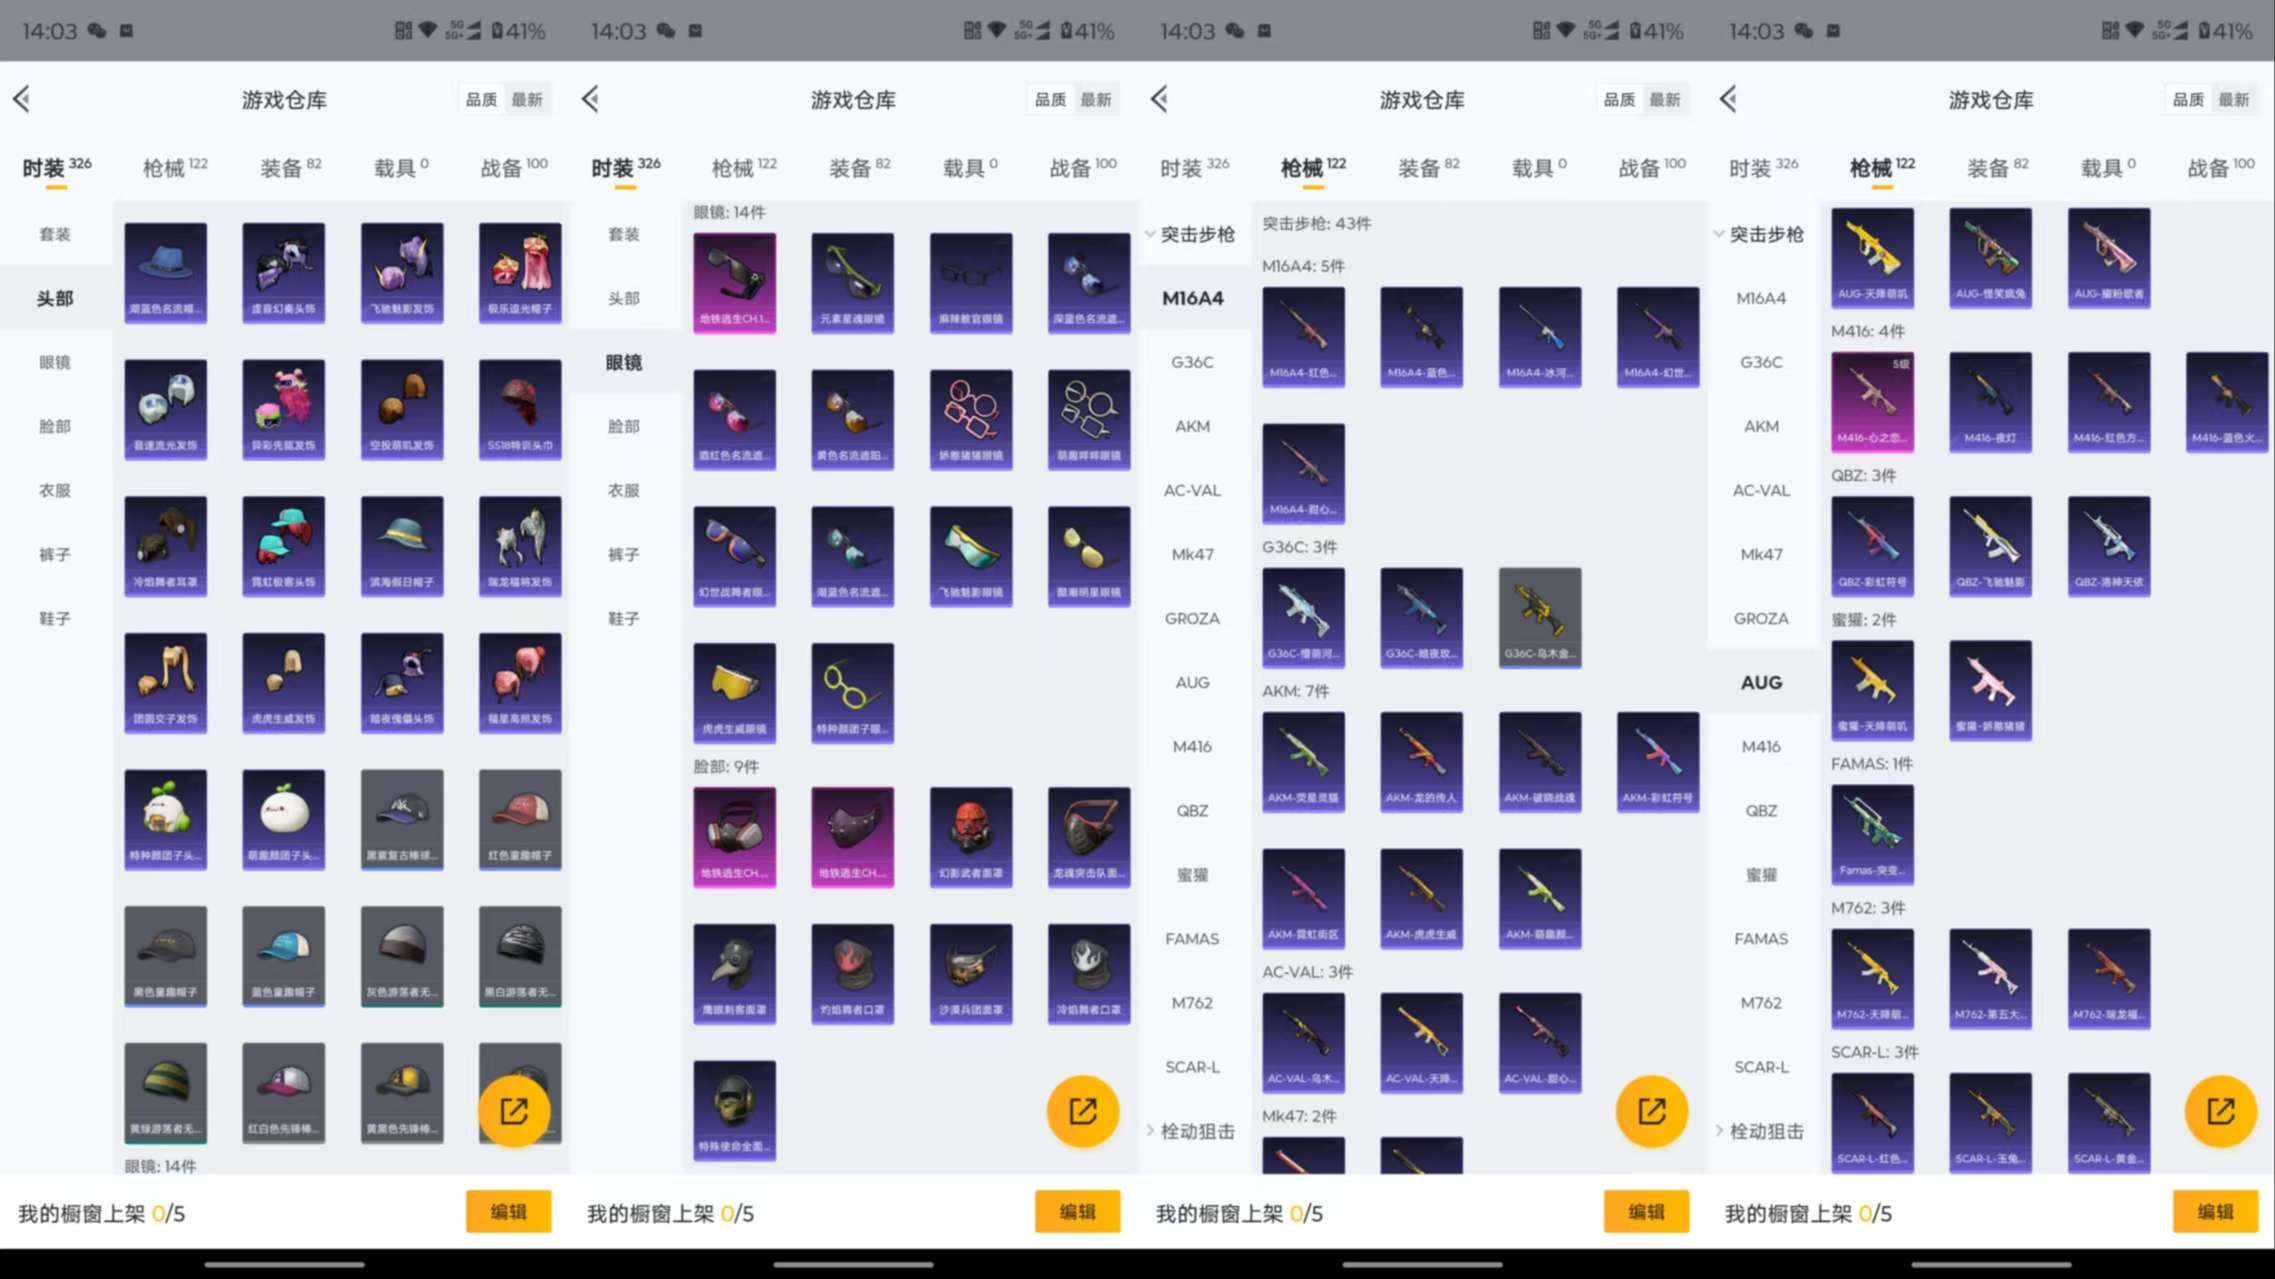Sort by 品质 on the M16A4 screen
This screenshot has width=2275, height=1279.
point(1619,99)
